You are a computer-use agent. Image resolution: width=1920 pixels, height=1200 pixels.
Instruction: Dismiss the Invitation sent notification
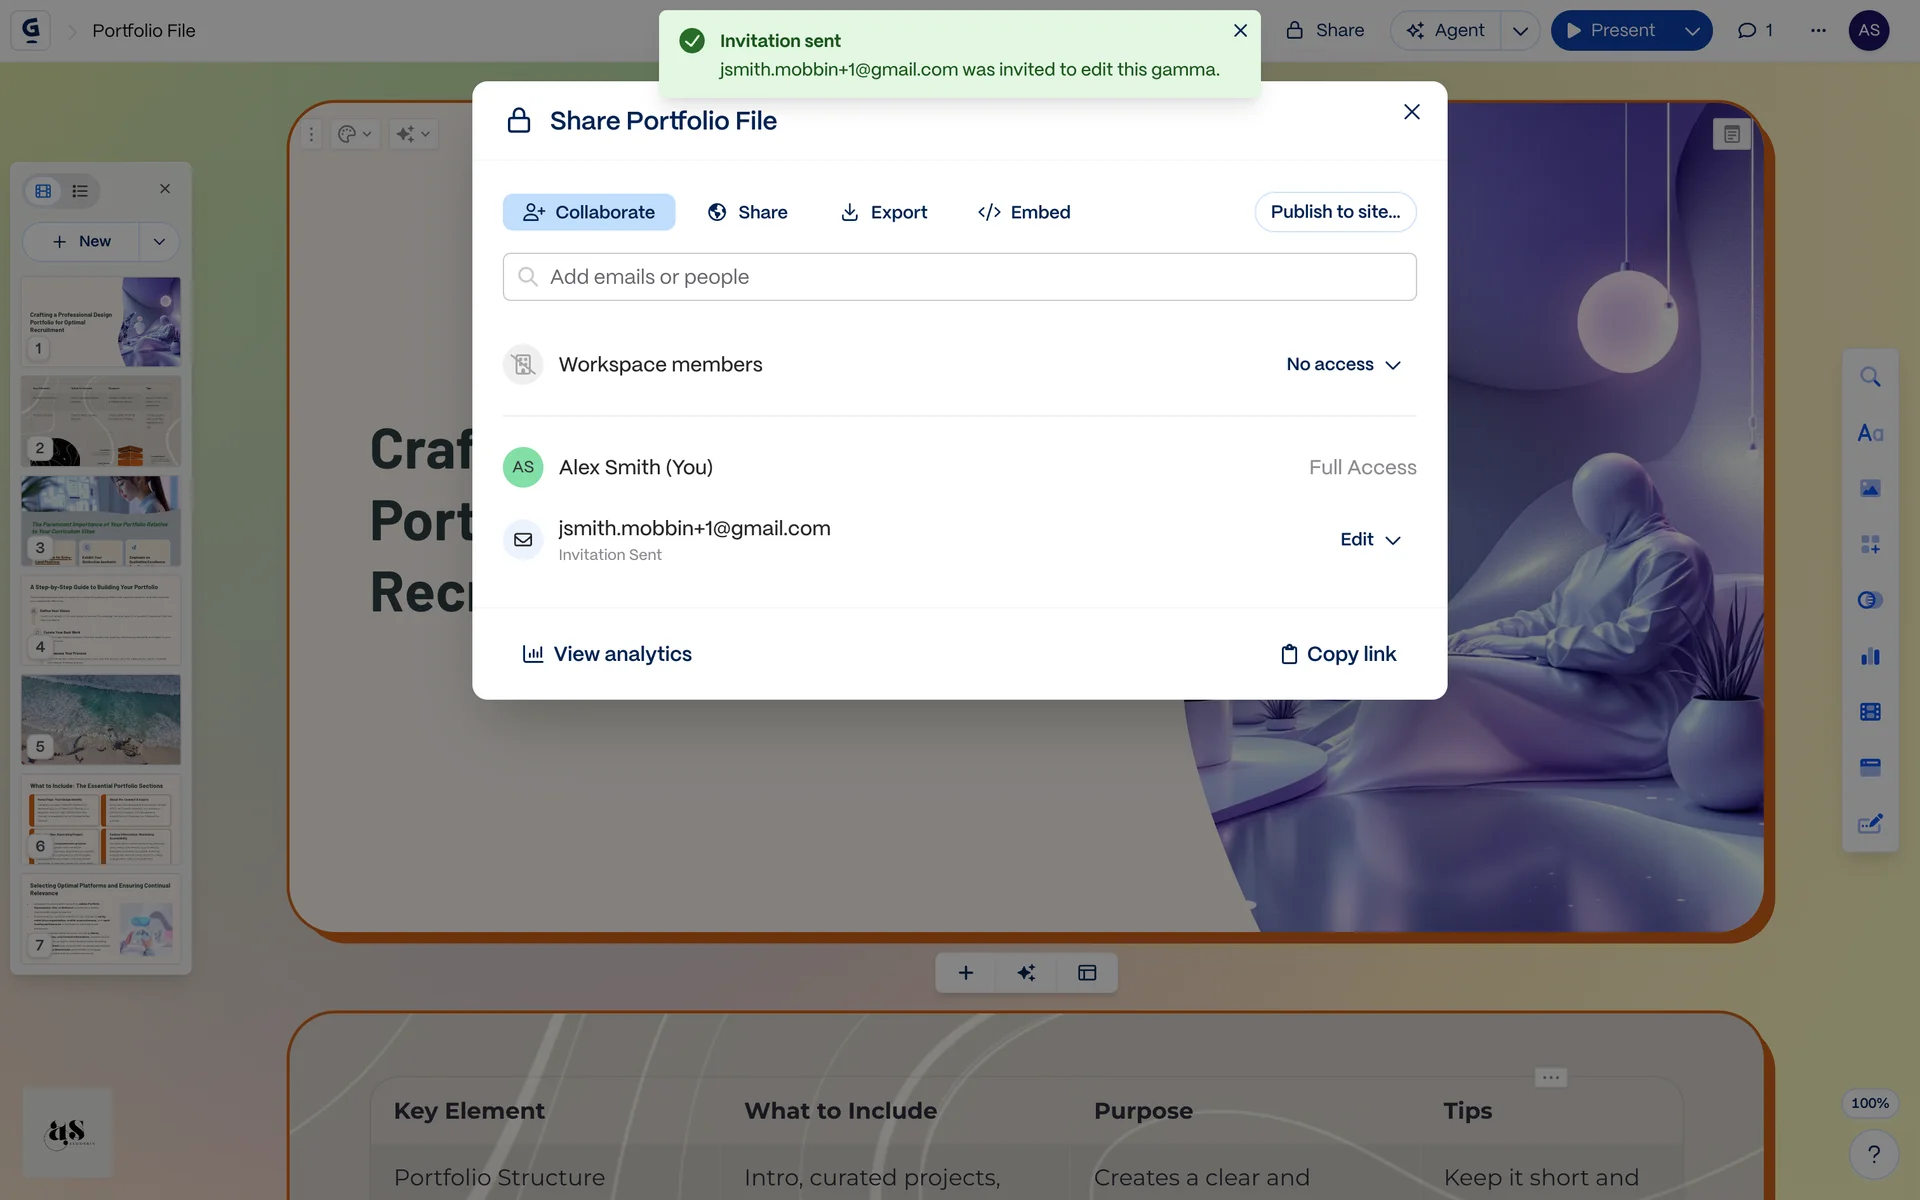pos(1240,31)
